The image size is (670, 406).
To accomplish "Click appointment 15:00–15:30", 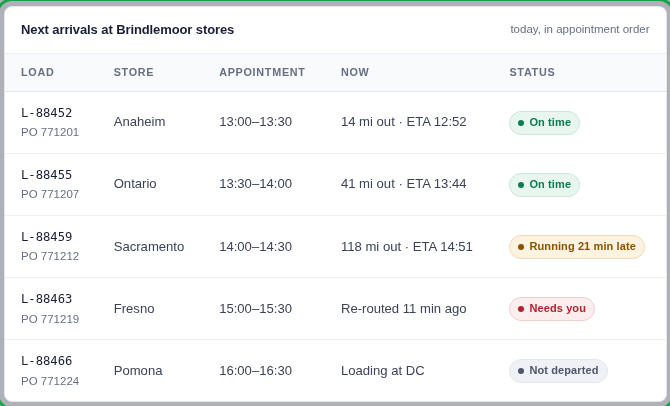I will pyautogui.click(x=256, y=309).
